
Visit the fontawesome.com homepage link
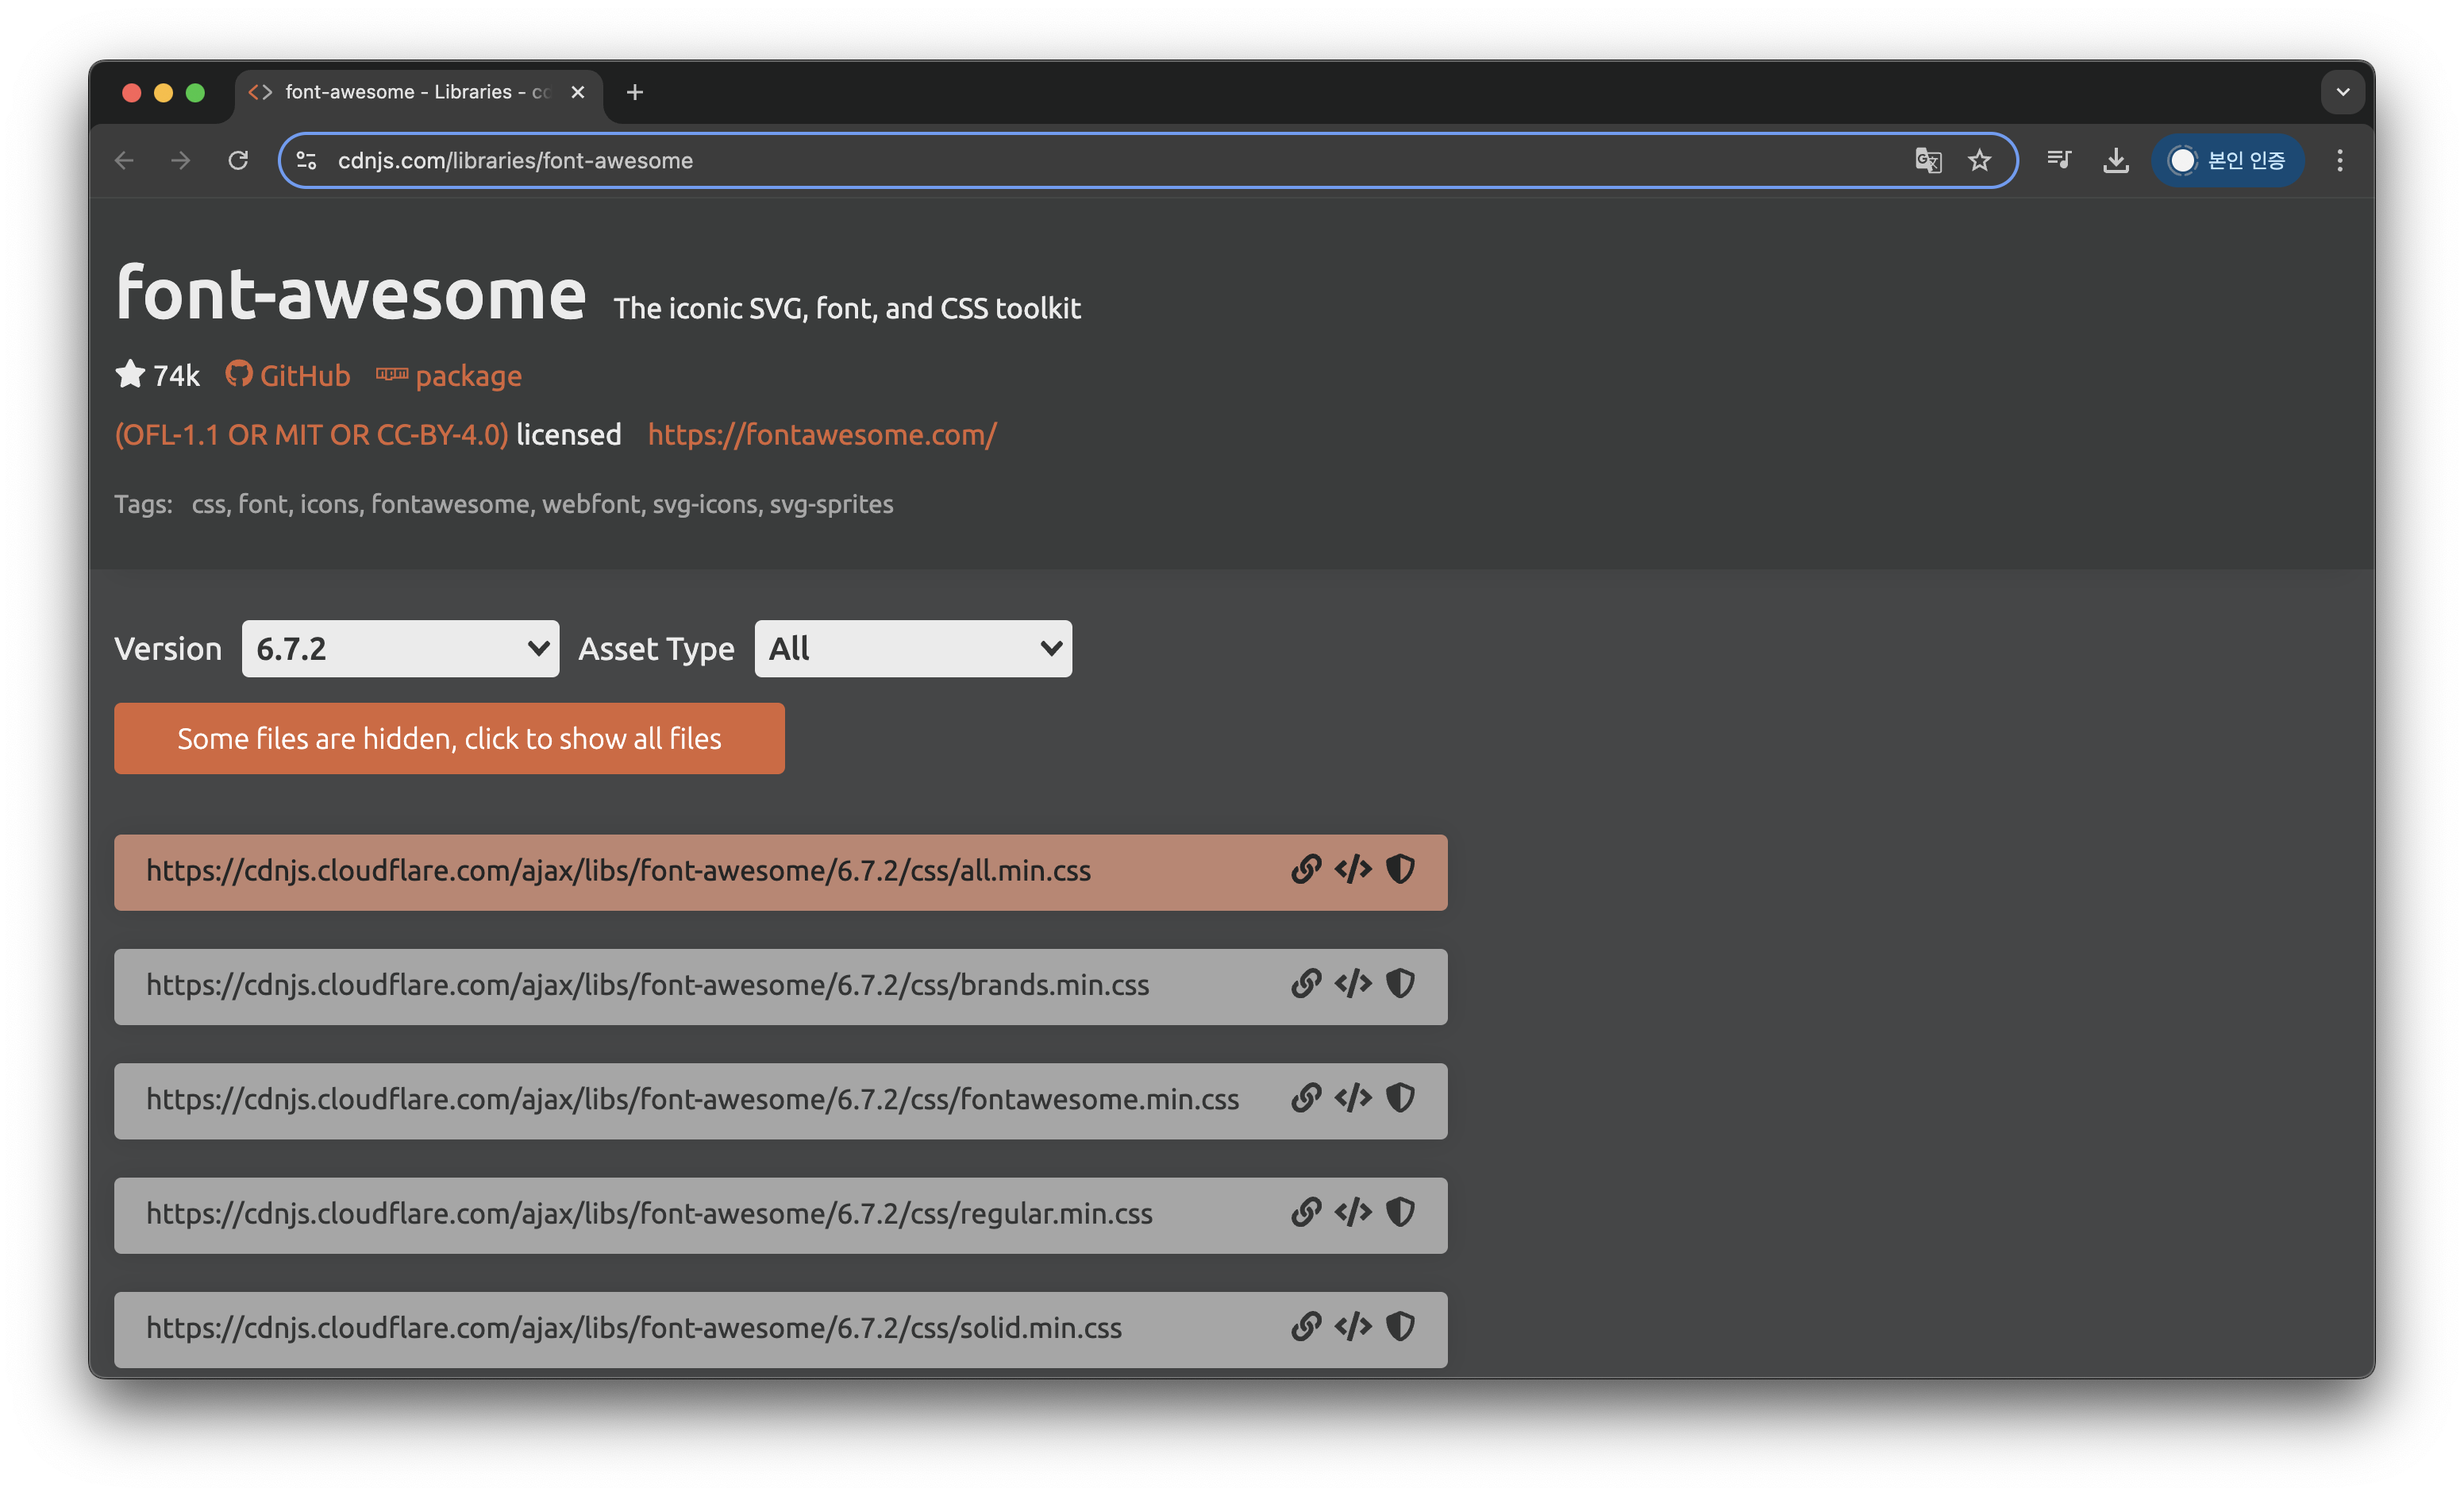(x=822, y=434)
